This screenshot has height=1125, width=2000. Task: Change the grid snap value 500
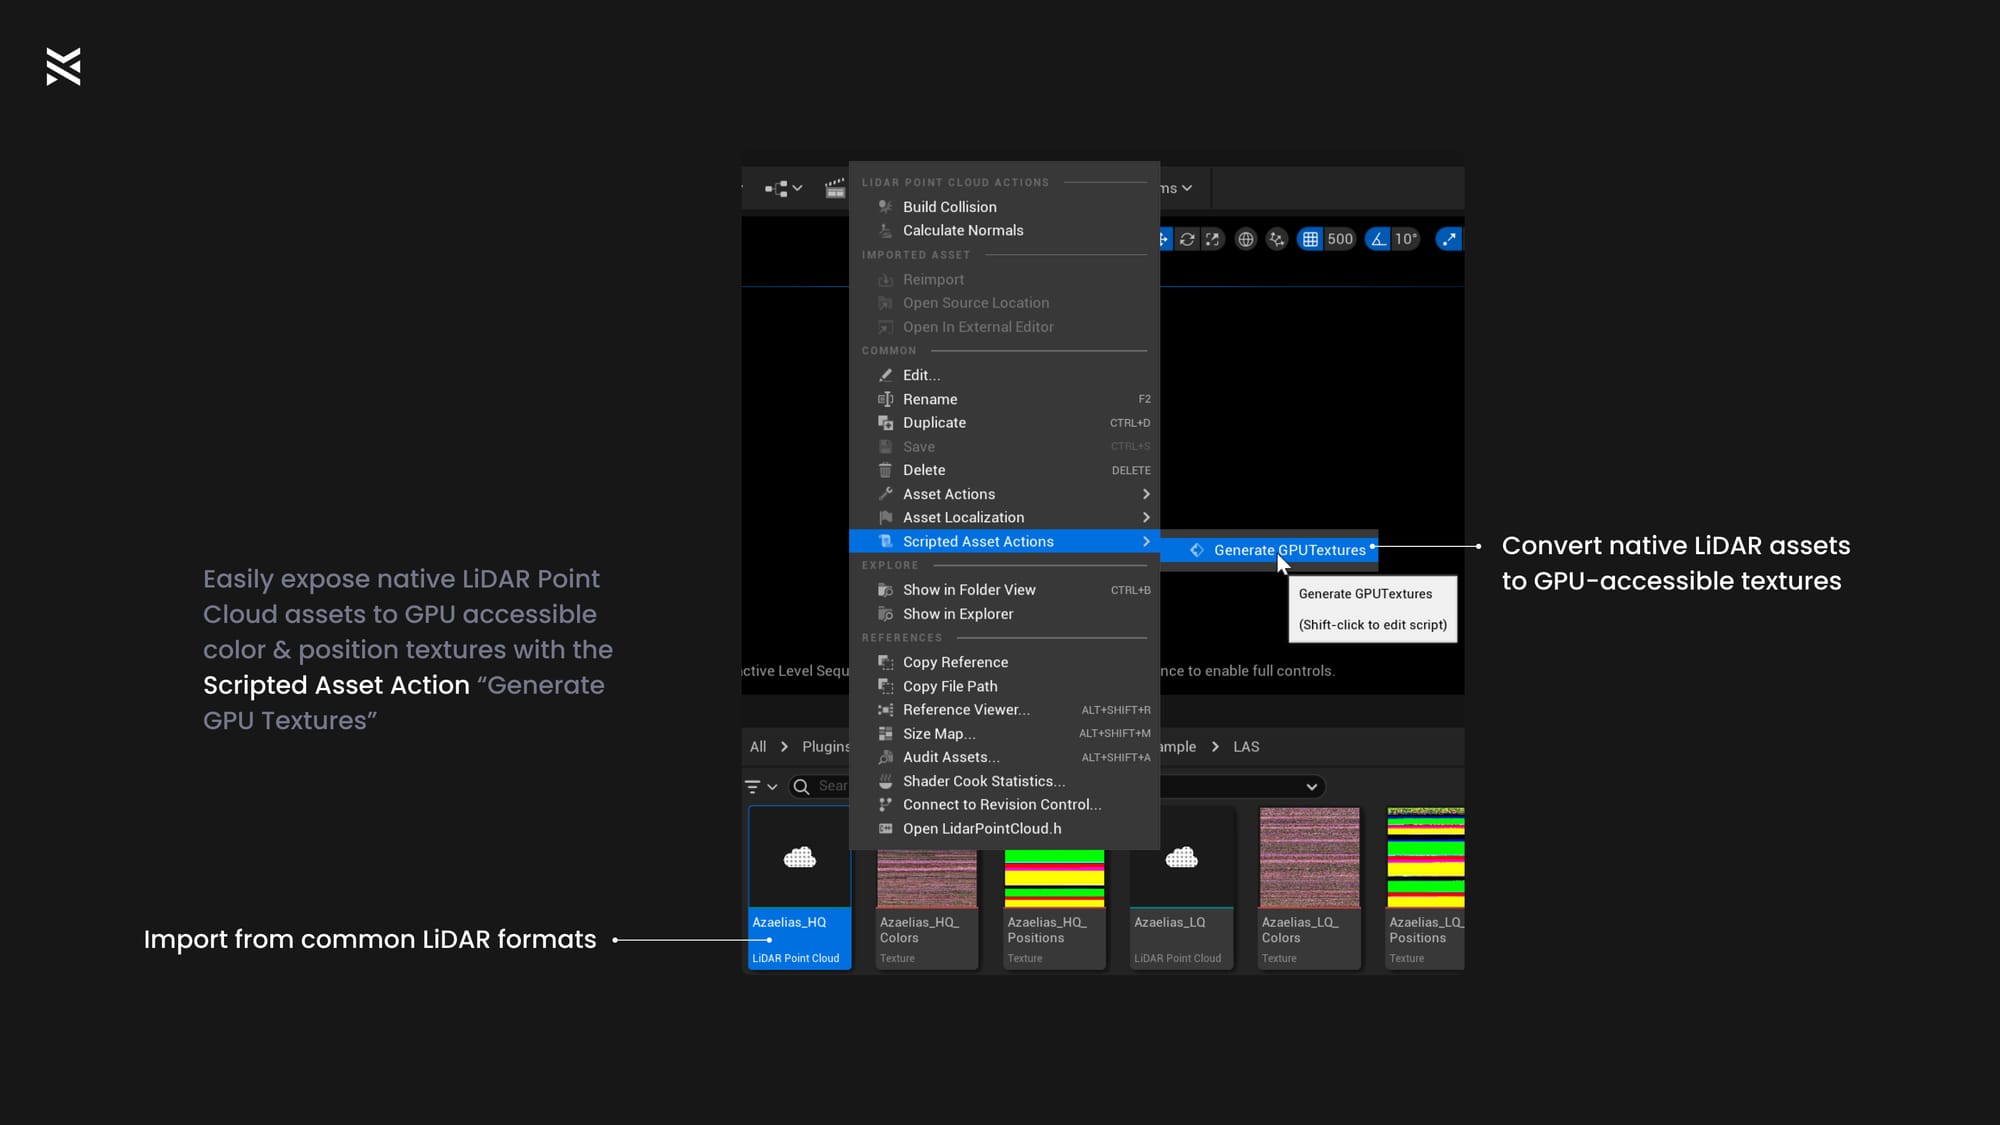pyautogui.click(x=1340, y=239)
